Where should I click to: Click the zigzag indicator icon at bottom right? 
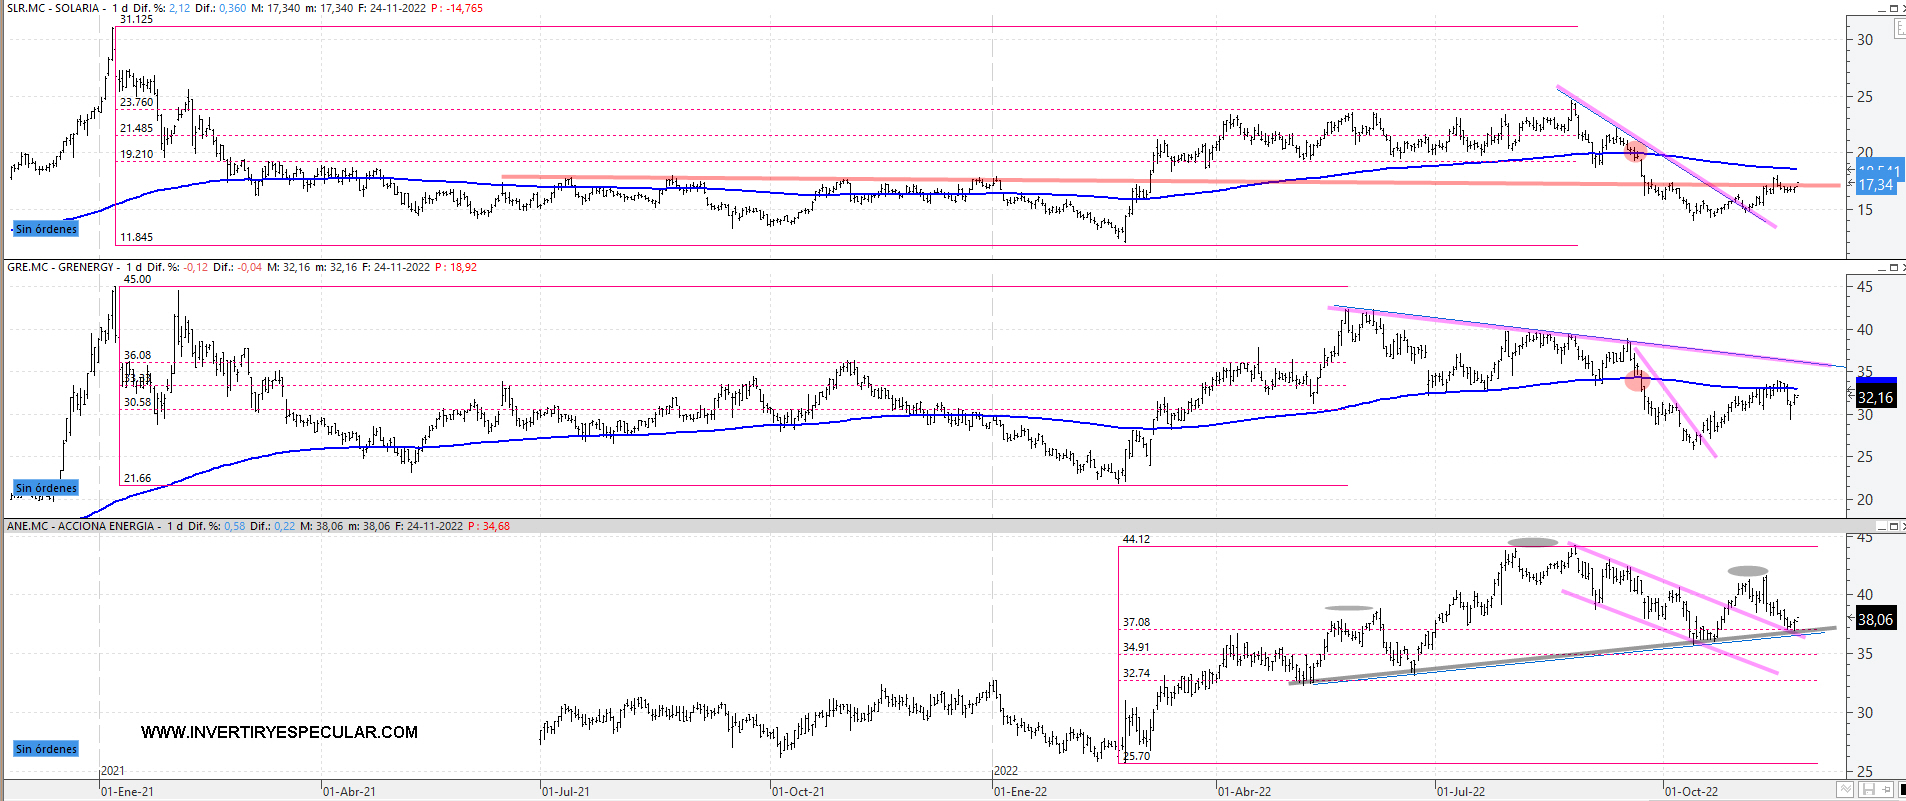pos(1845,790)
